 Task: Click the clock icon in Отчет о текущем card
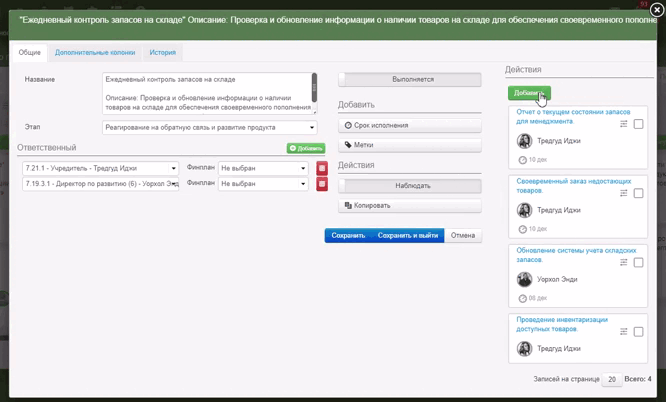point(522,160)
